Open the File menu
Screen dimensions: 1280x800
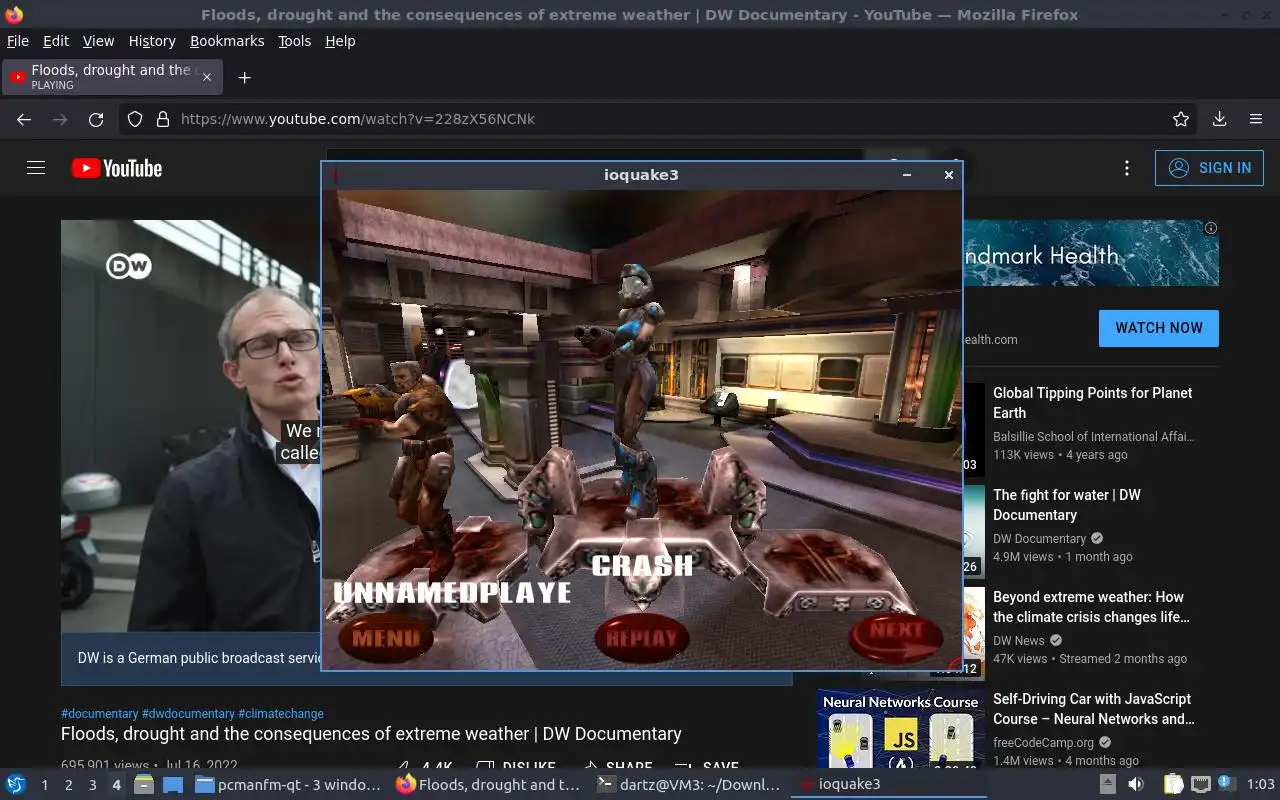[18, 41]
